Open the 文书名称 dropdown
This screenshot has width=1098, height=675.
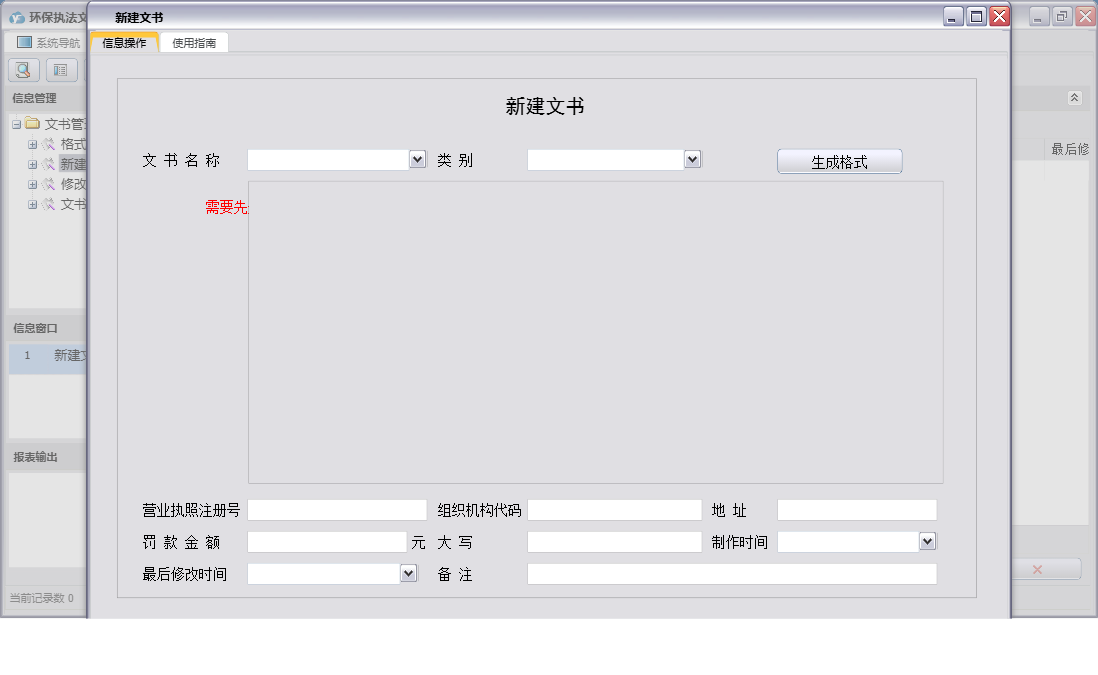point(418,159)
